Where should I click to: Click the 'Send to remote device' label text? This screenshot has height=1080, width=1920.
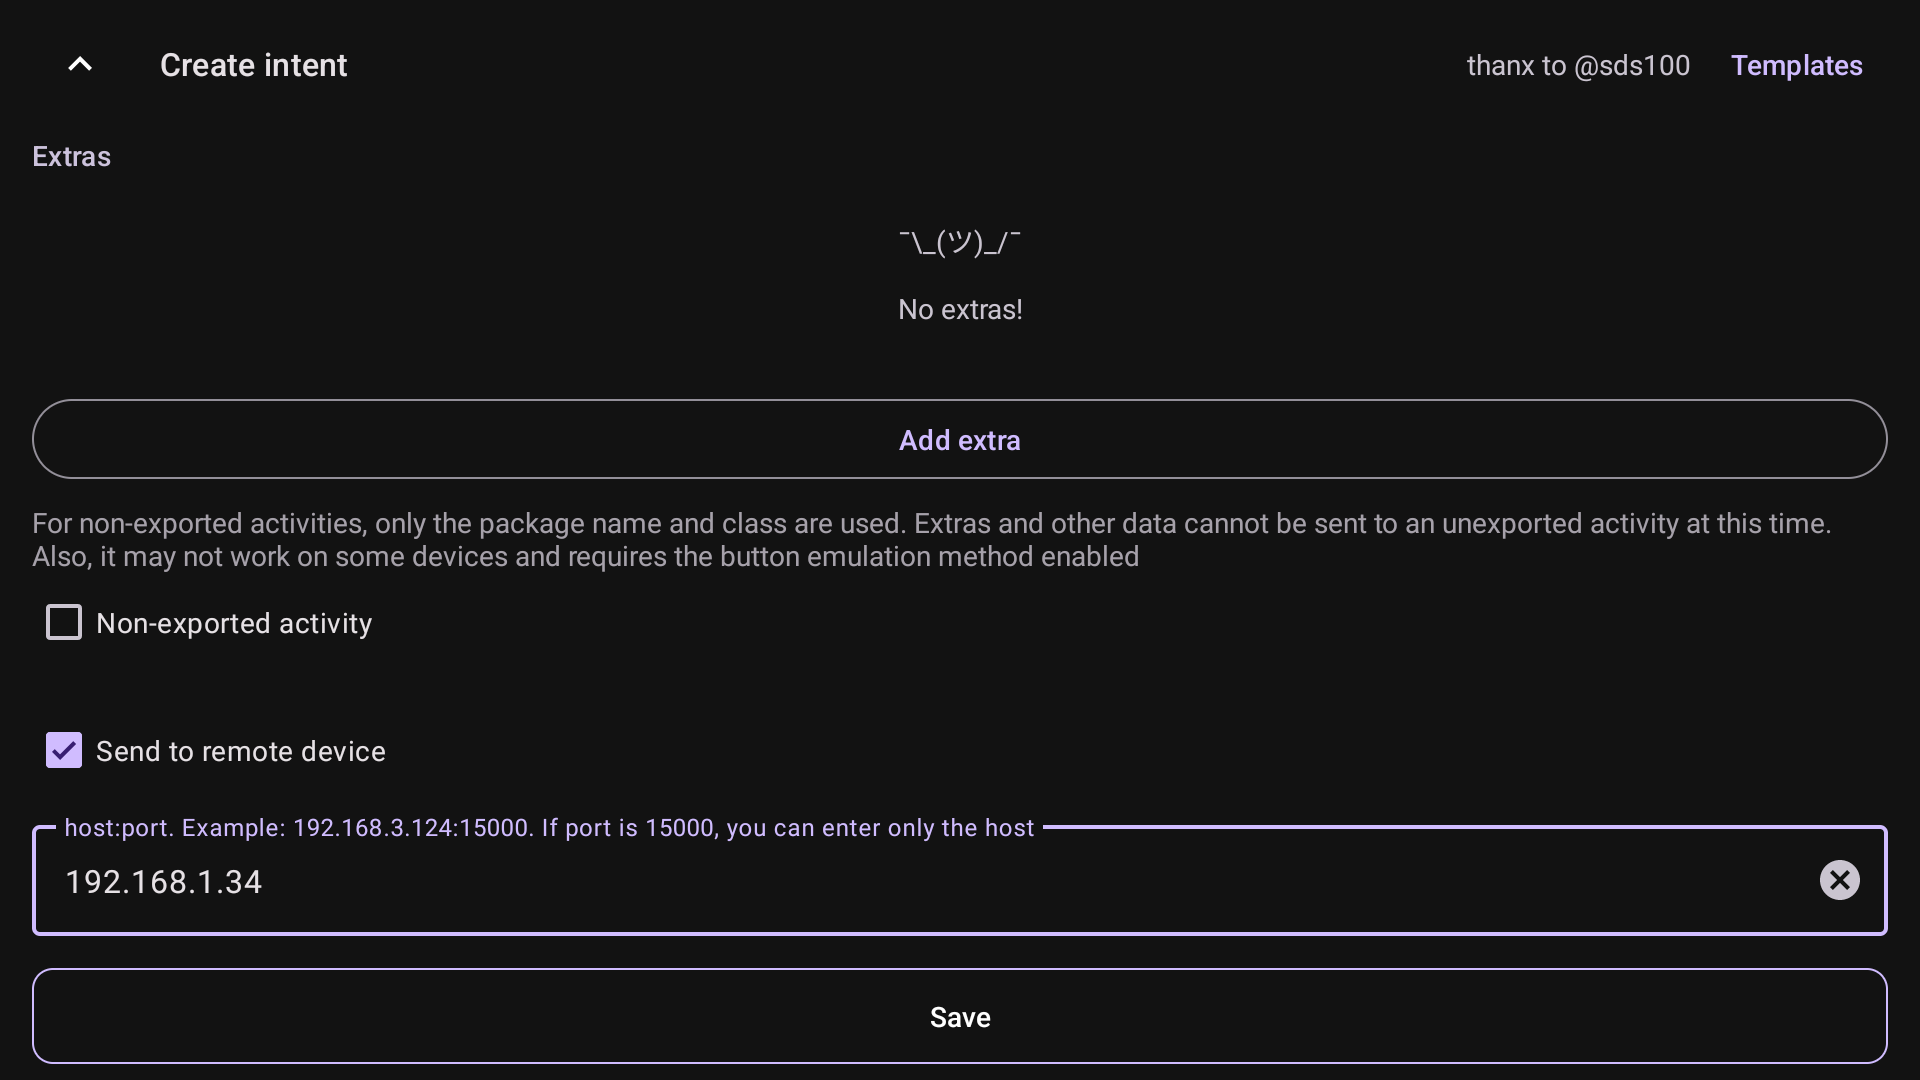[x=240, y=752]
